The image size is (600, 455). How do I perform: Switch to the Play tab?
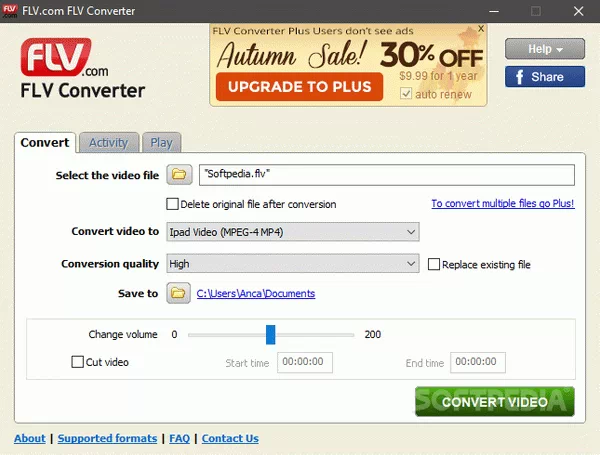click(x=161, y=143)
